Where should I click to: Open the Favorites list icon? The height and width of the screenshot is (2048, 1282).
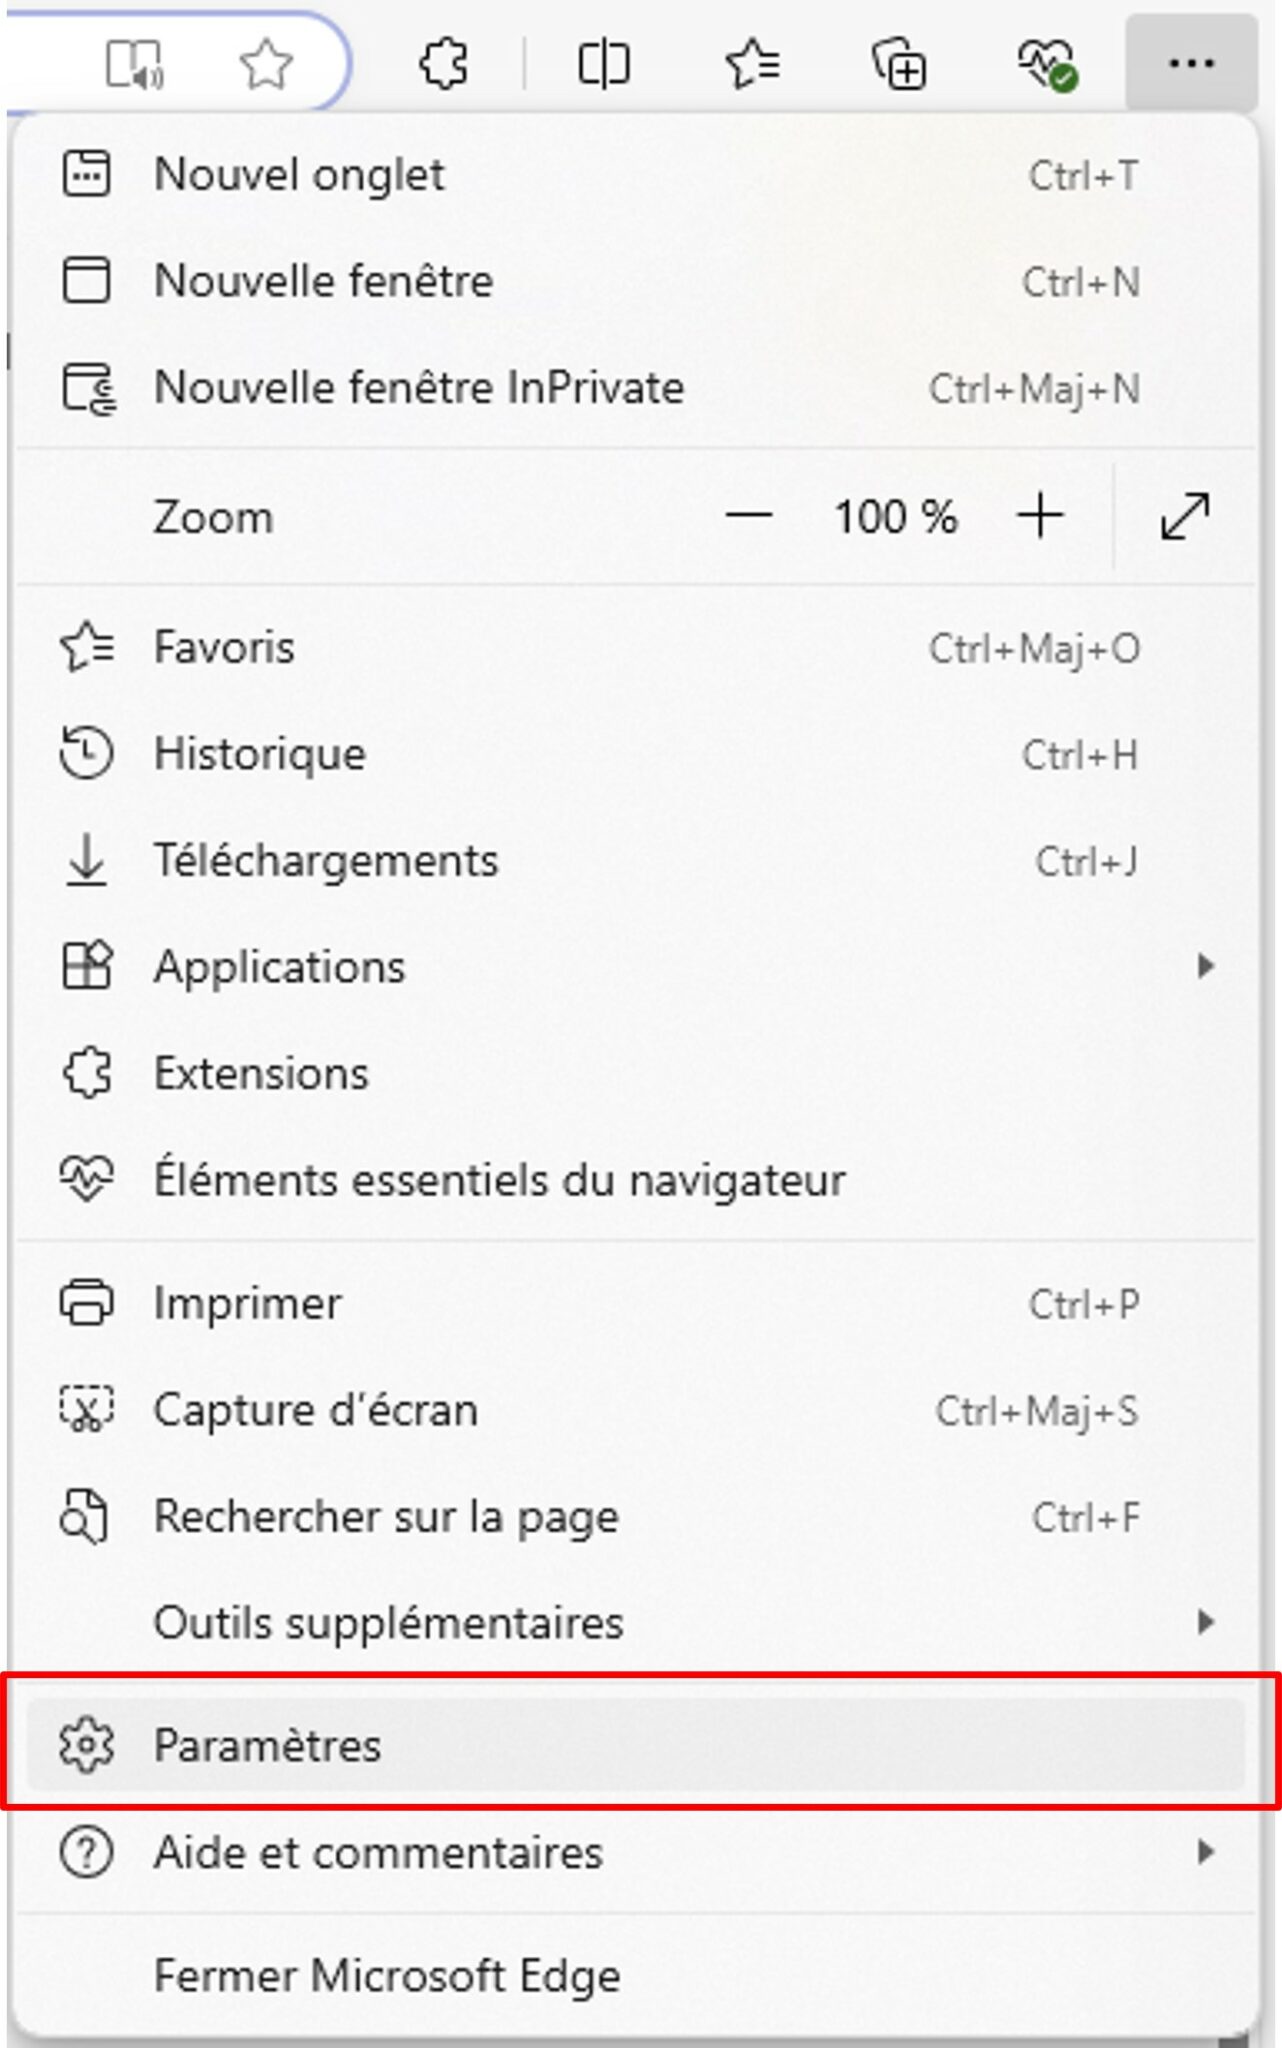(x=752, y=64)
